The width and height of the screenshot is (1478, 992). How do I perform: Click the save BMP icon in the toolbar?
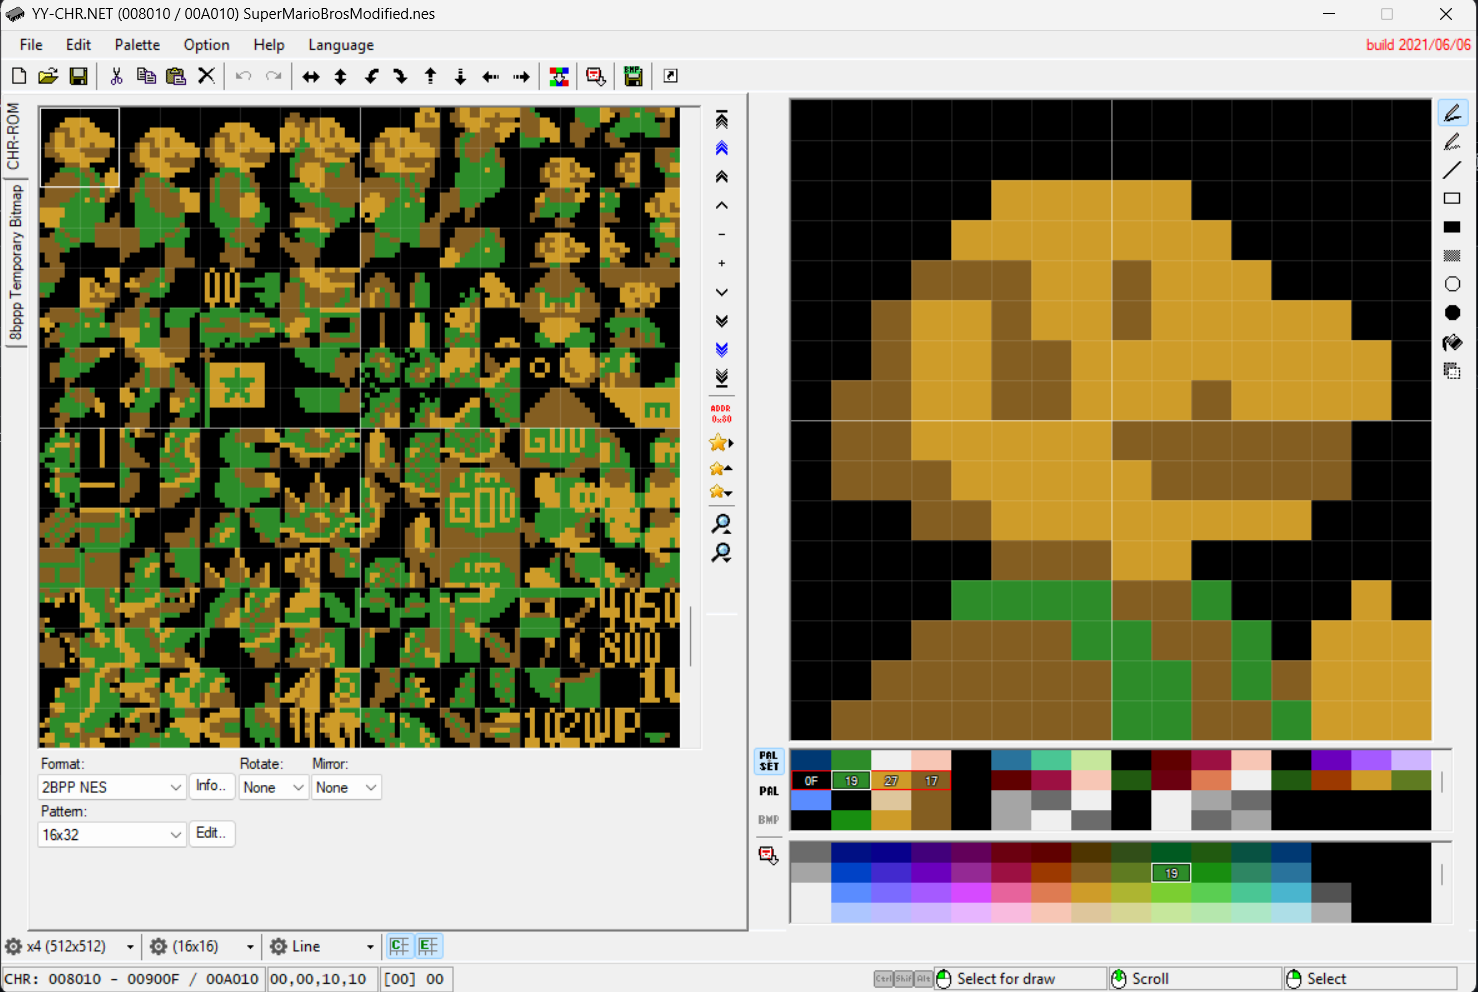[x=633, y=76]
